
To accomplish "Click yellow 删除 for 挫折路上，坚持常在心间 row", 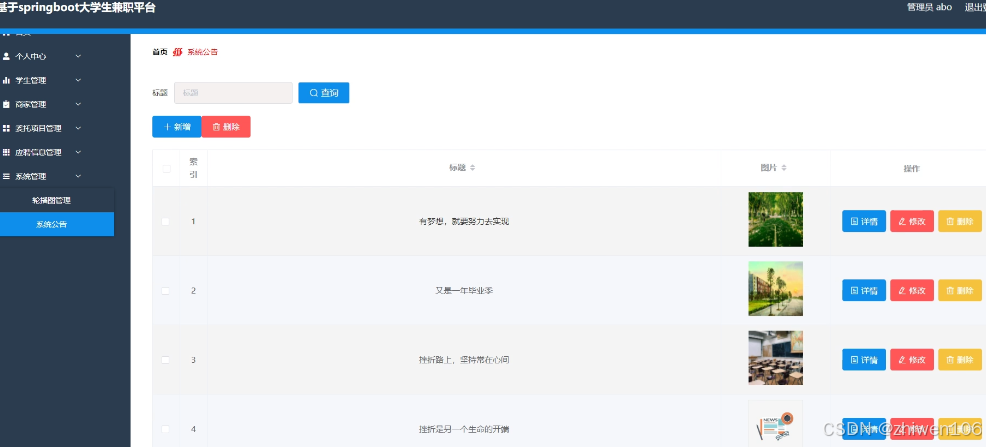I will (x=960, y=360).
